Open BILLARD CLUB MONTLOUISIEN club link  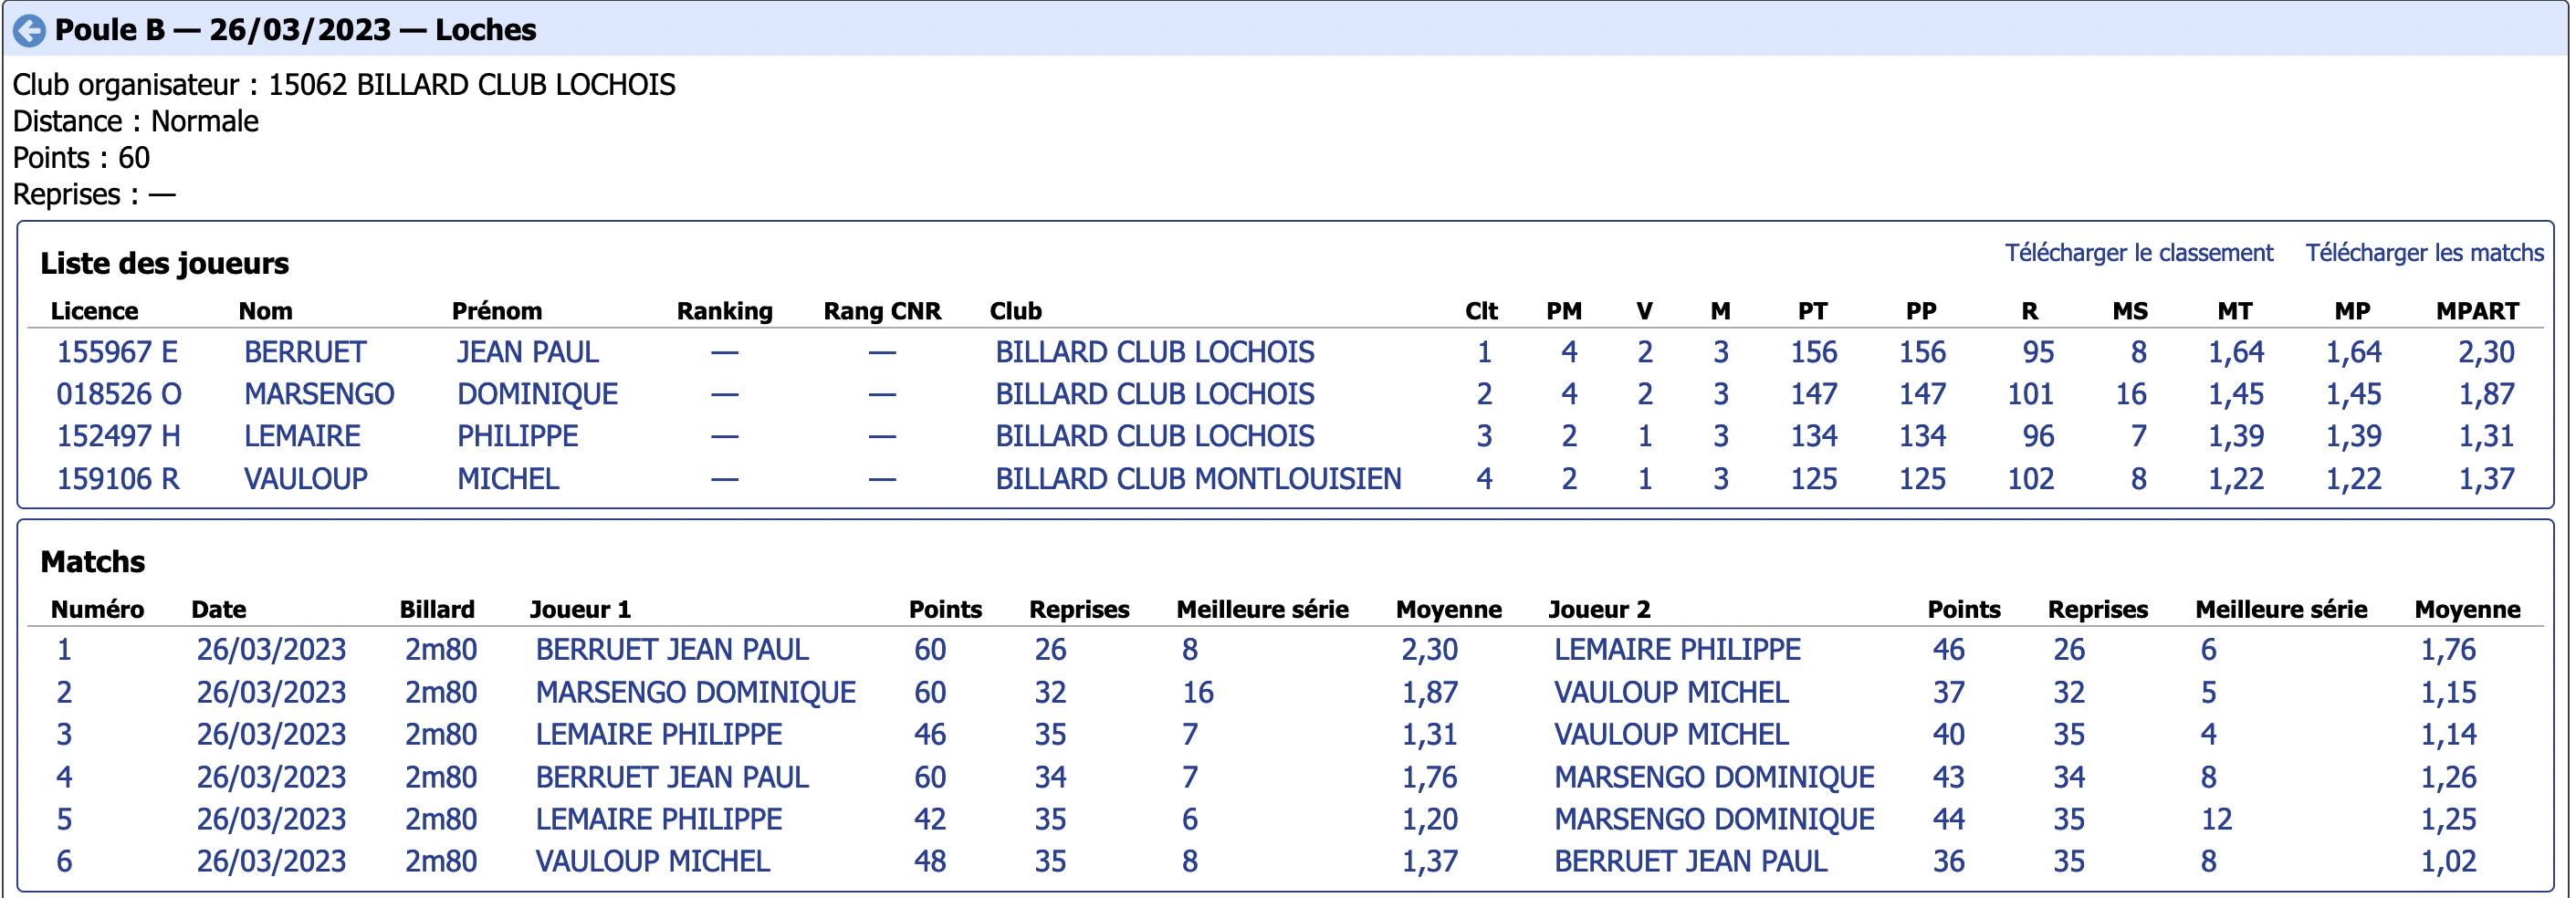tap(1198, 479)
